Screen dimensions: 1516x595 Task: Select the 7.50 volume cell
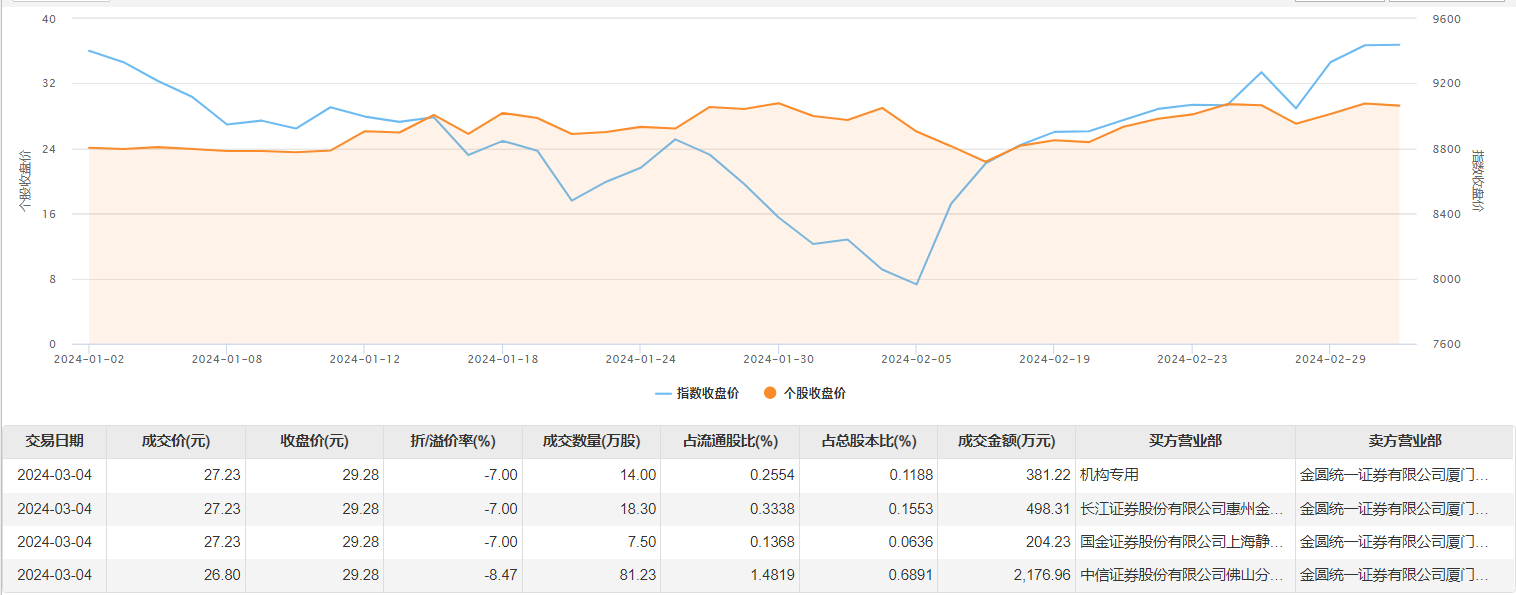[591, 542]
